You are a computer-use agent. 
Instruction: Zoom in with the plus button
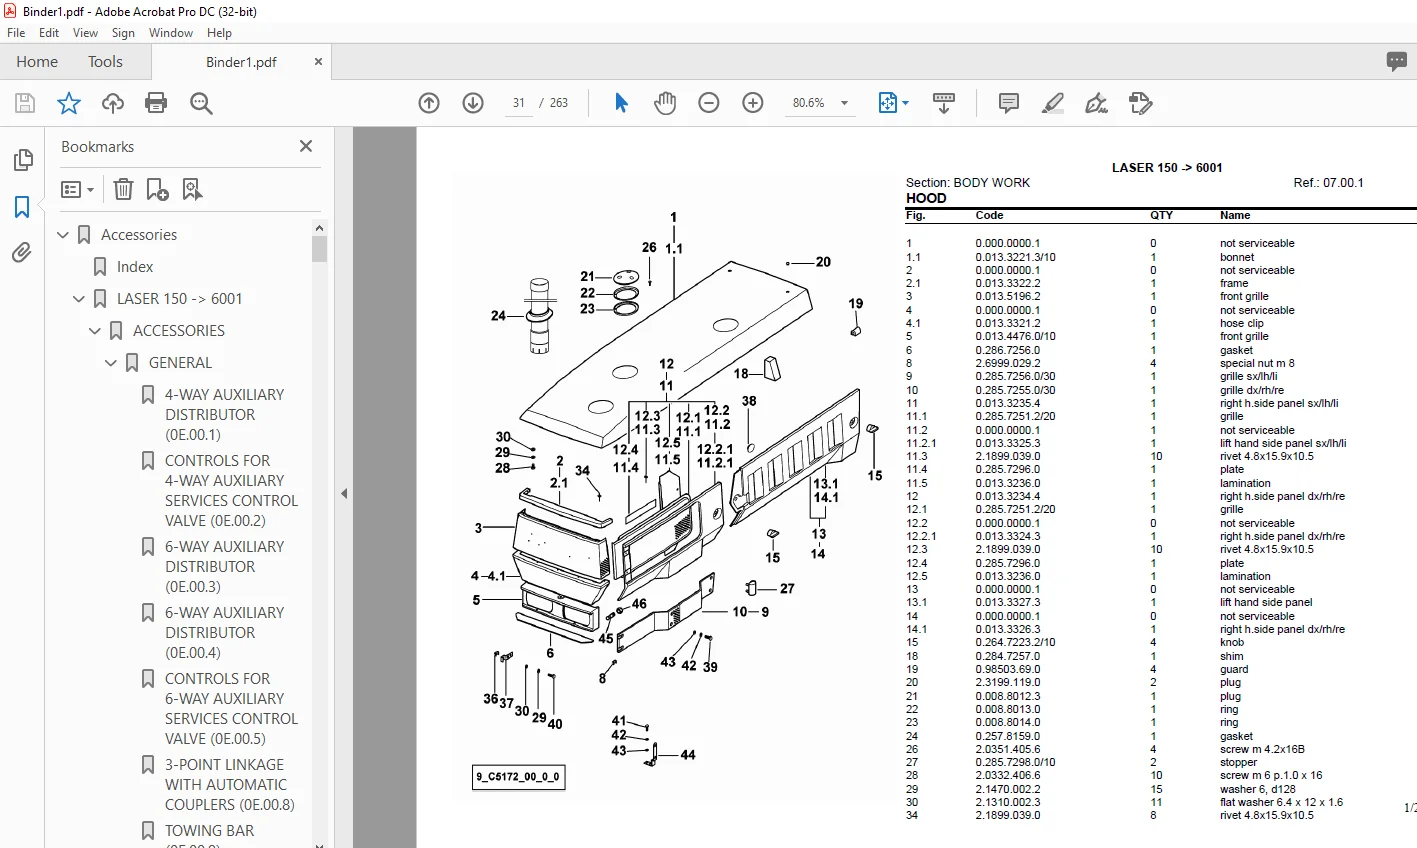pos(753,103)
